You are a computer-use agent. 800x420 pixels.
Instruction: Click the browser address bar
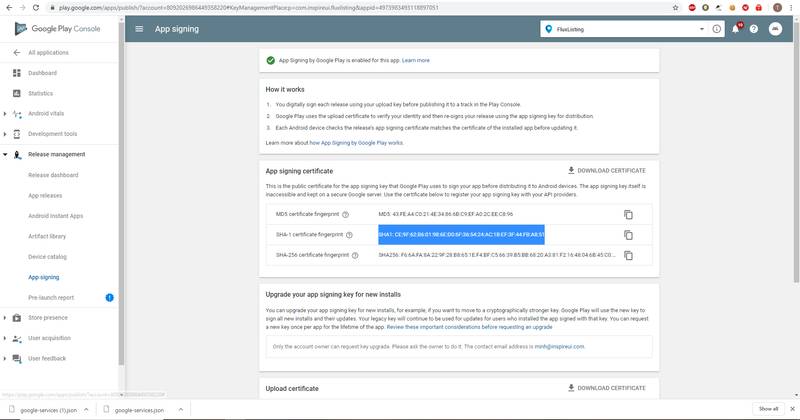(357, 8)
